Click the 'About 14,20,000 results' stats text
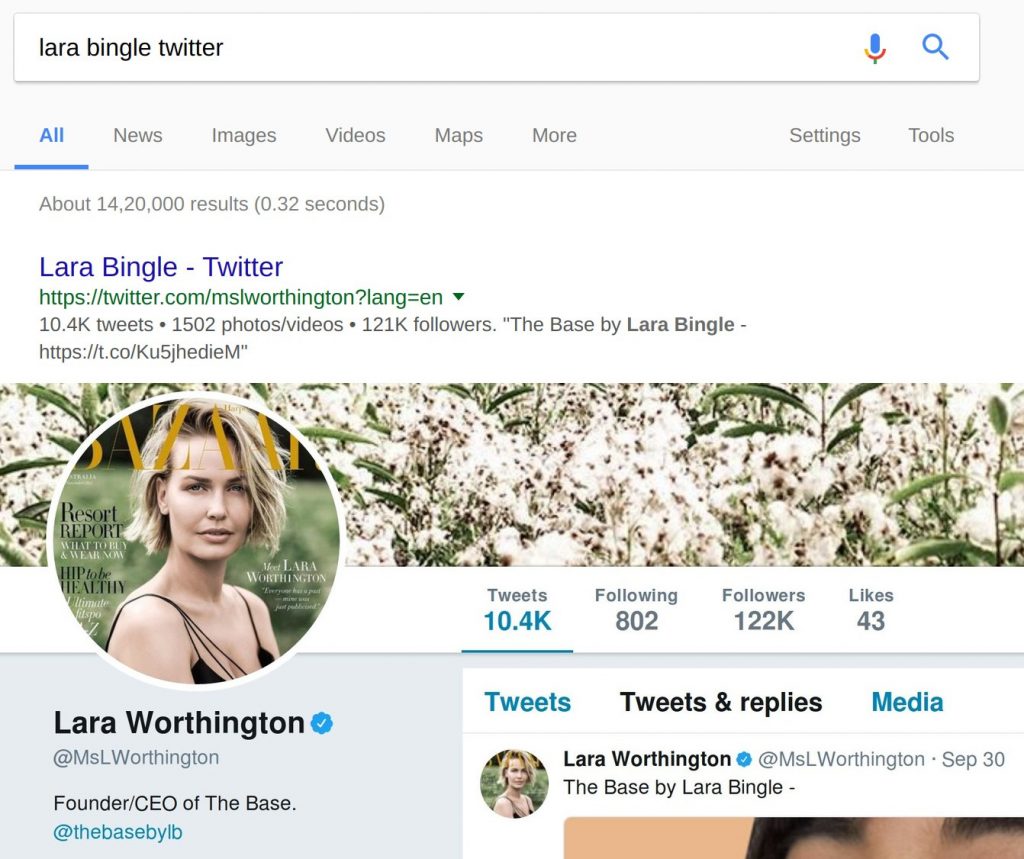The height and width of the screenshot is (859, 1024). (x=212, y=204)
